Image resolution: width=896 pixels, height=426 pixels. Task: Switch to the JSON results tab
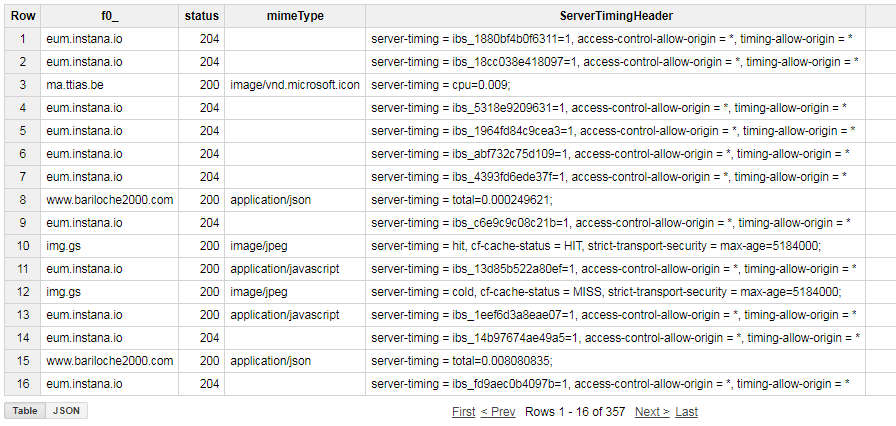(66, 411)
